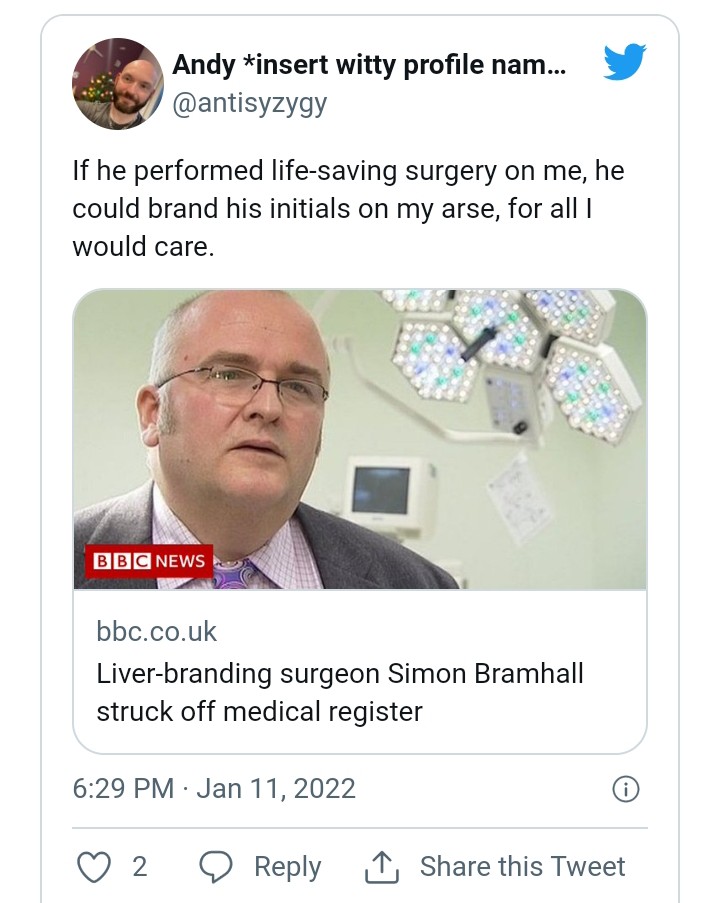Click the like count number 2
720x903 pixels.
click(x=139, y=866)
